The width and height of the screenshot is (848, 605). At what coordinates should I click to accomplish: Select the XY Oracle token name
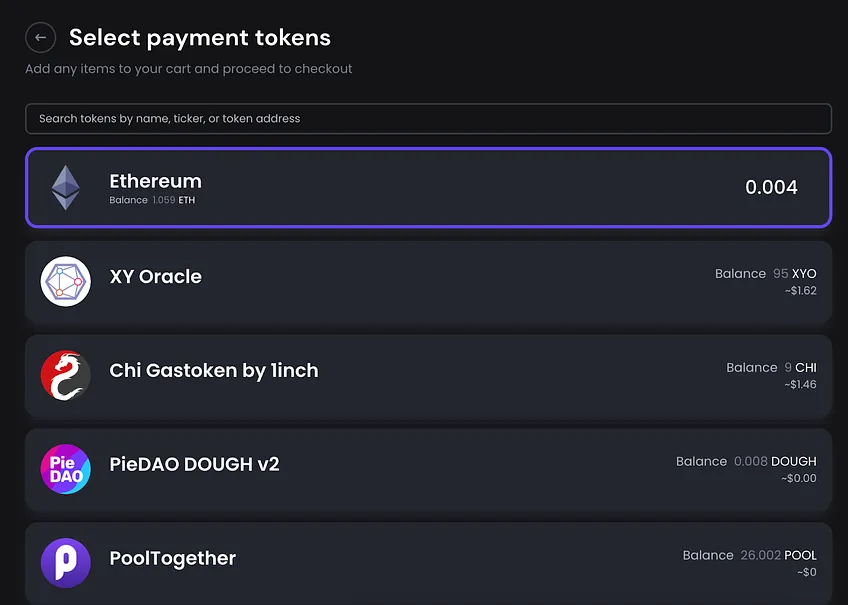coord(155,276)
